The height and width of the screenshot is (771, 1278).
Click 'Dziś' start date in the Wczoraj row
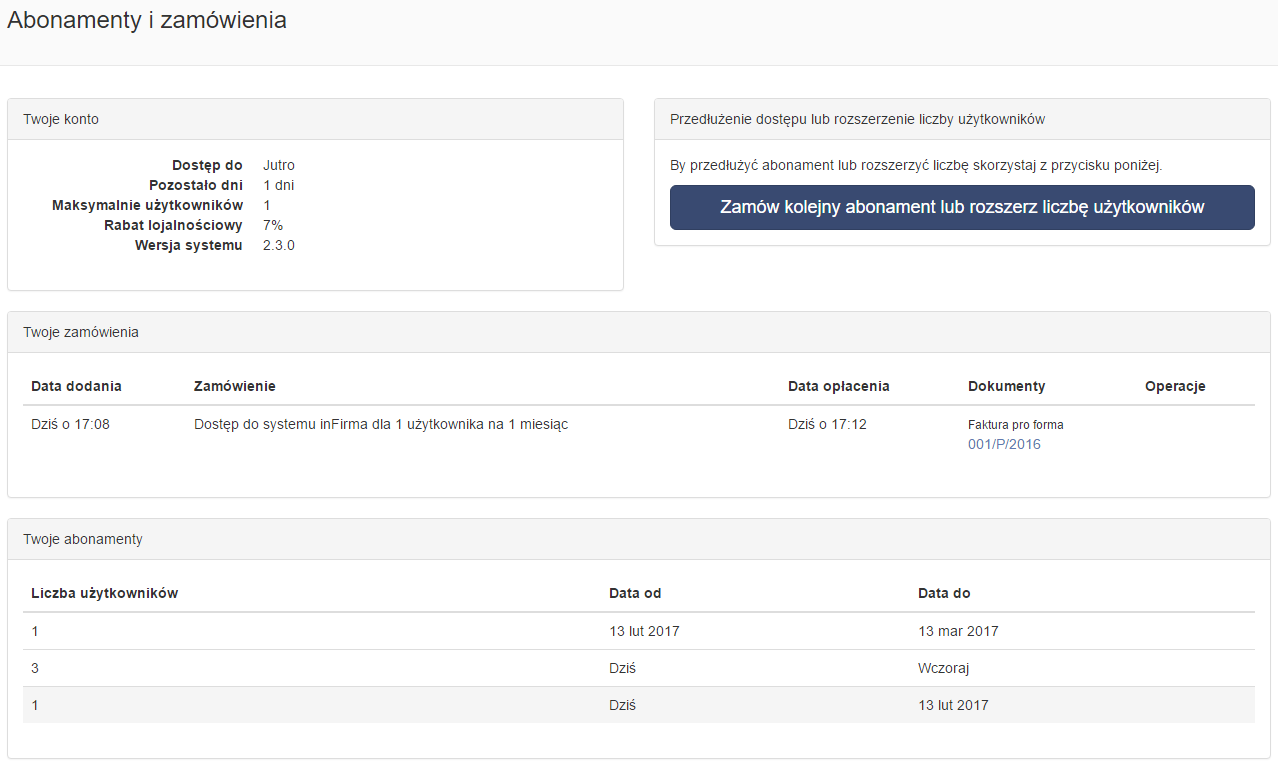coord(622,668)
